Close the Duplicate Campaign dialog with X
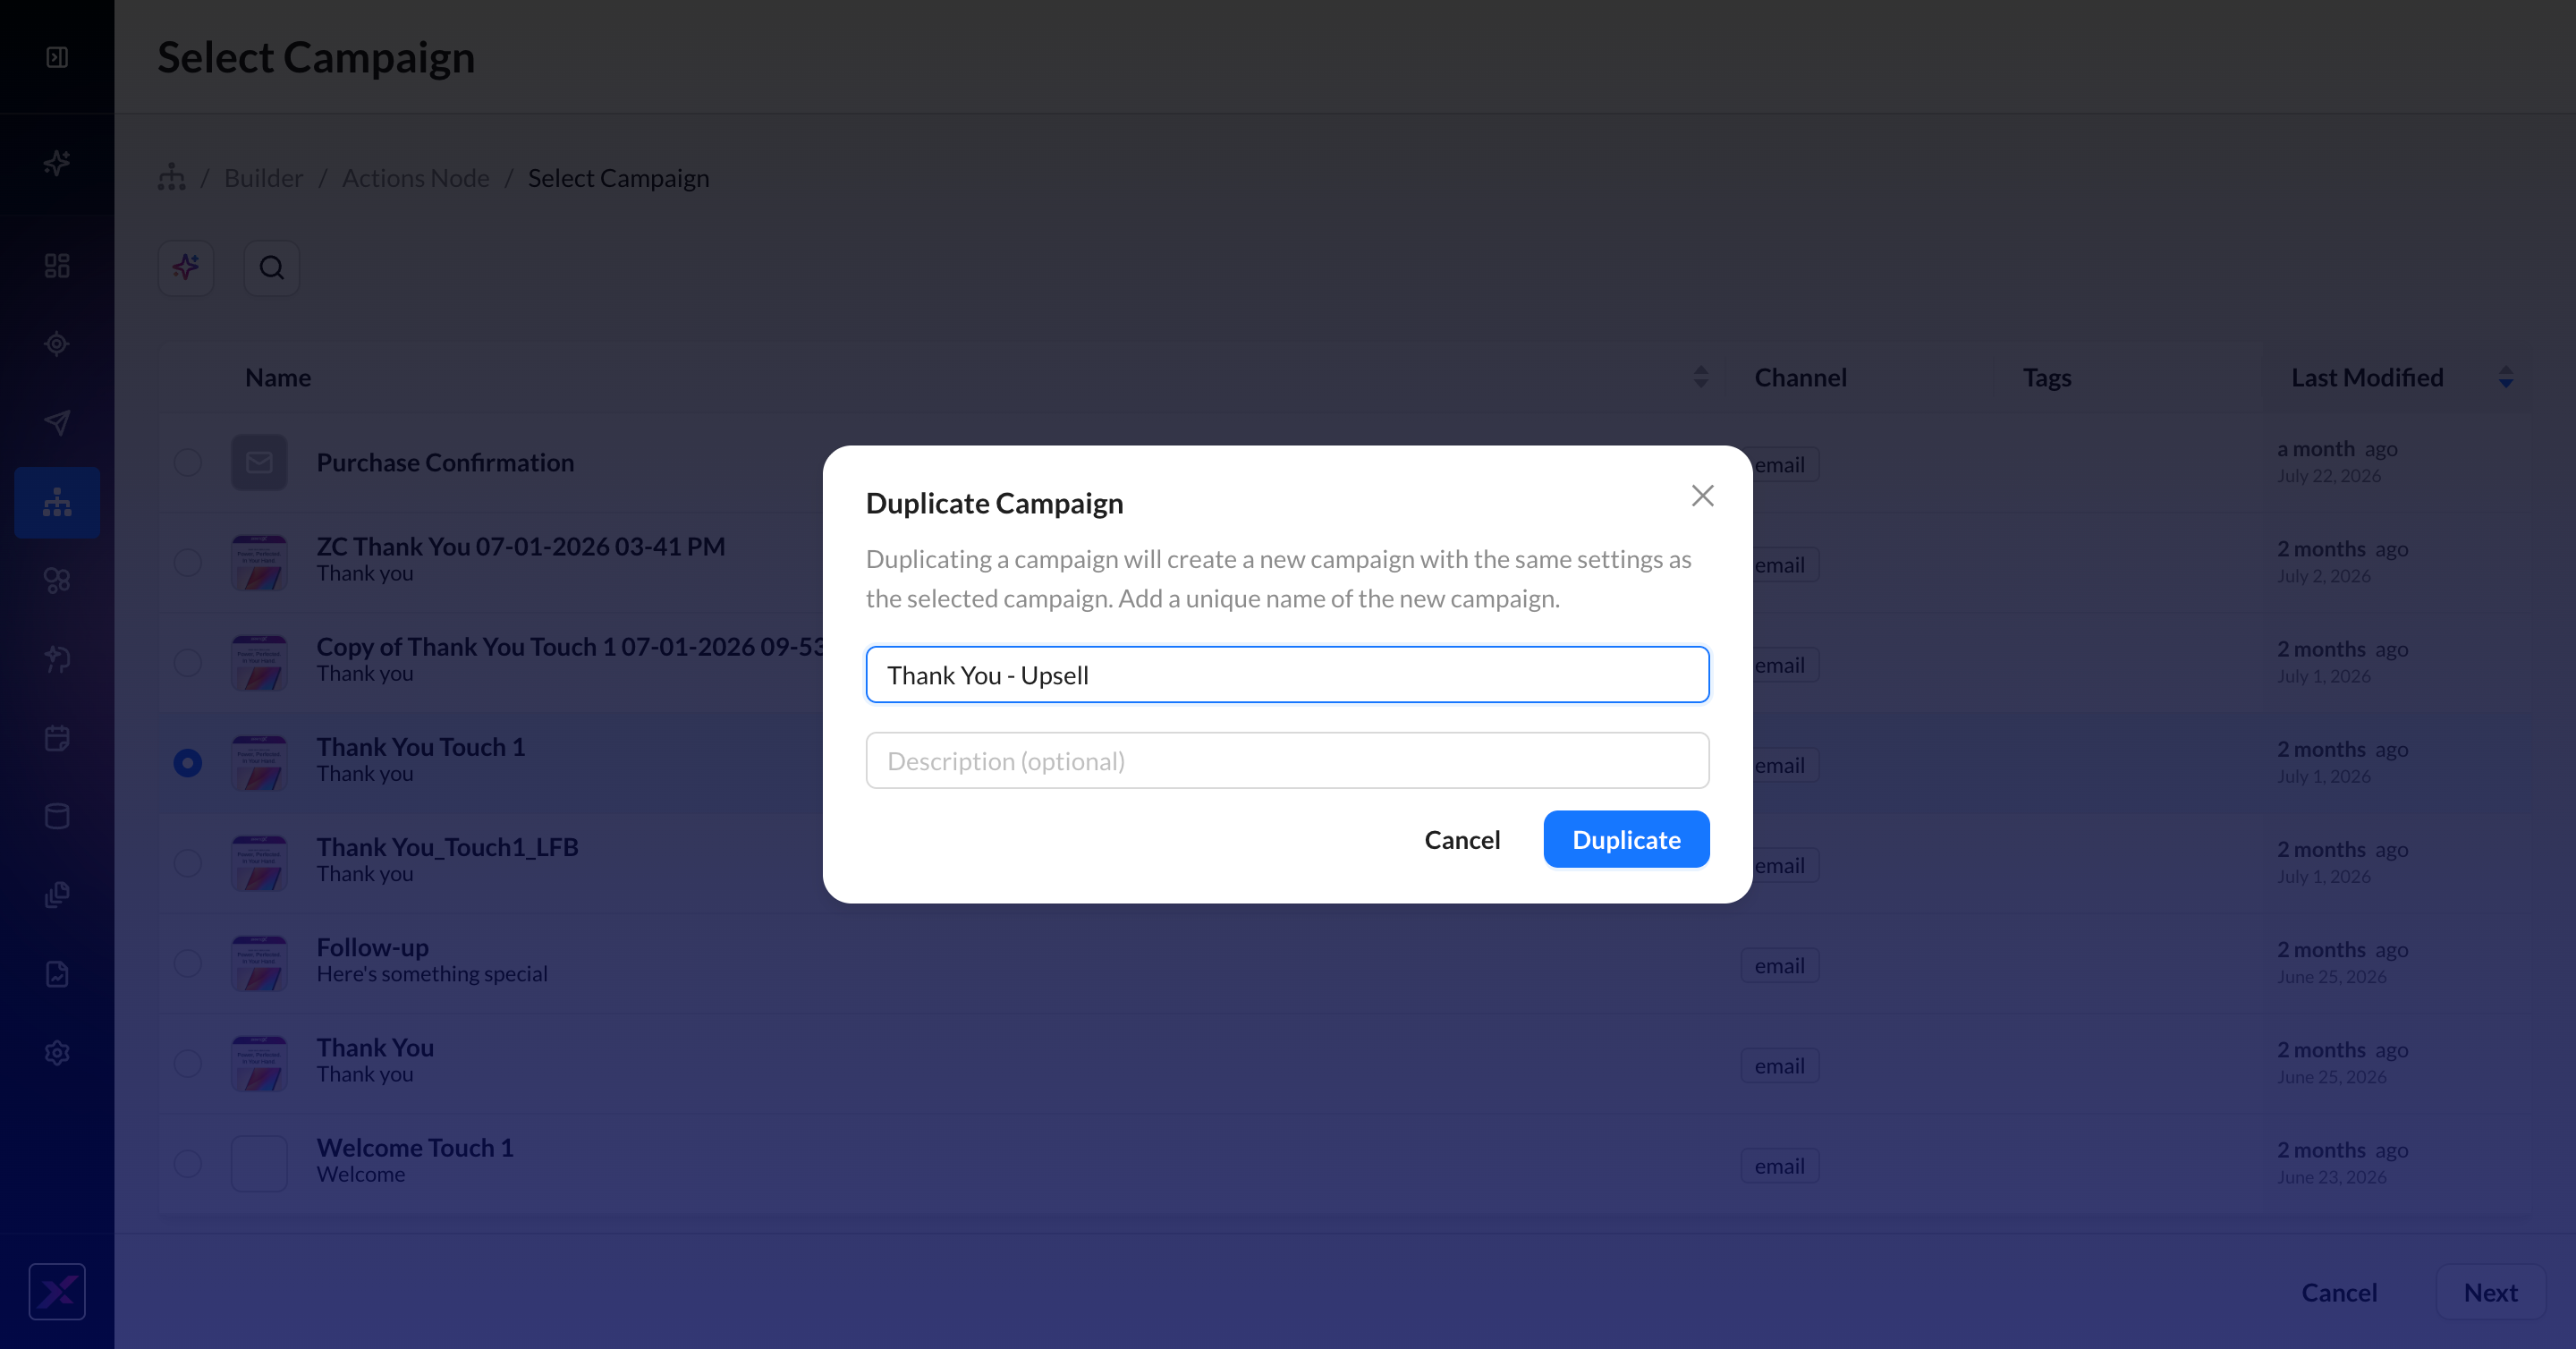This screenshot has height=1349, width=2576. 1702,496
